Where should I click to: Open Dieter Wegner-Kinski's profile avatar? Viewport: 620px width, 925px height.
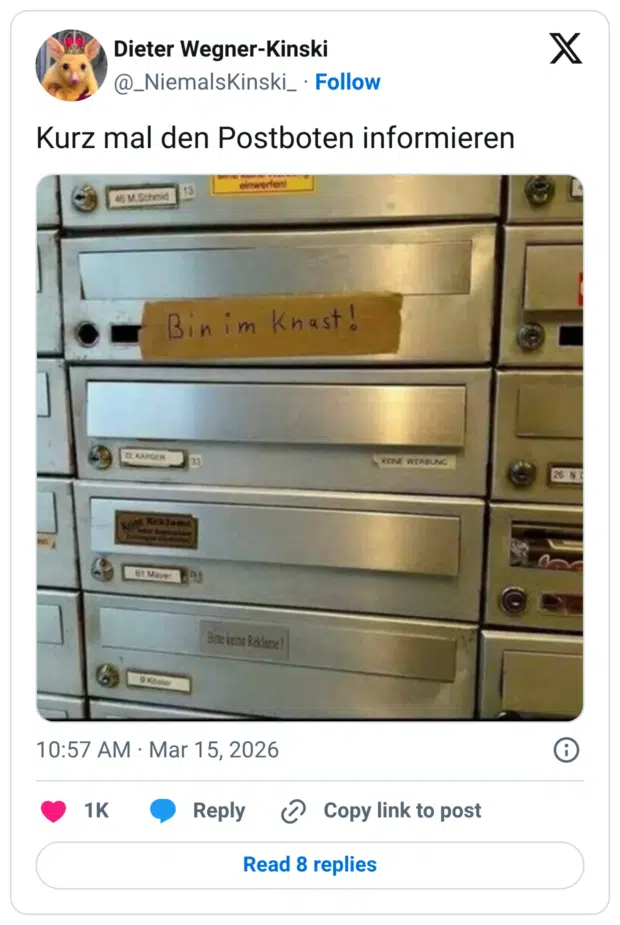click(x=71, y=65)
